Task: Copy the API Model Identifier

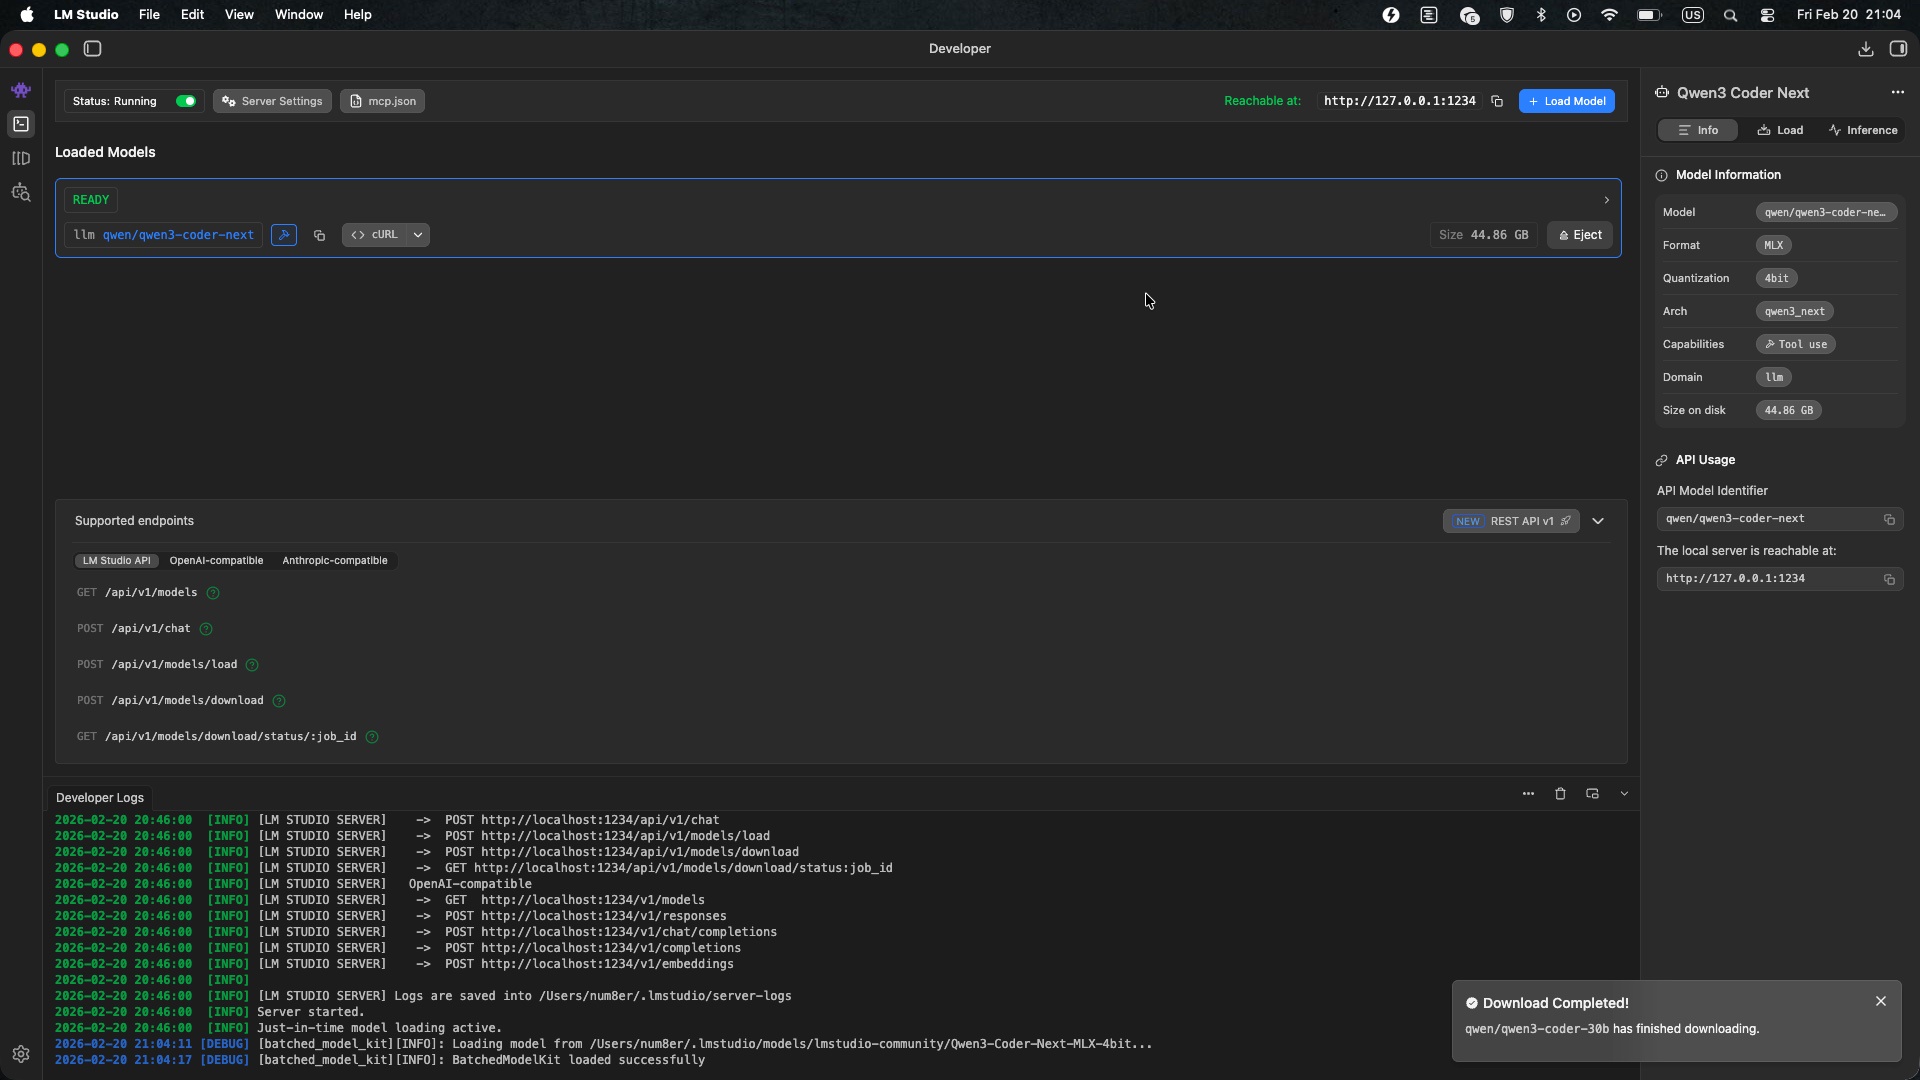Action: click(1889, 519)
